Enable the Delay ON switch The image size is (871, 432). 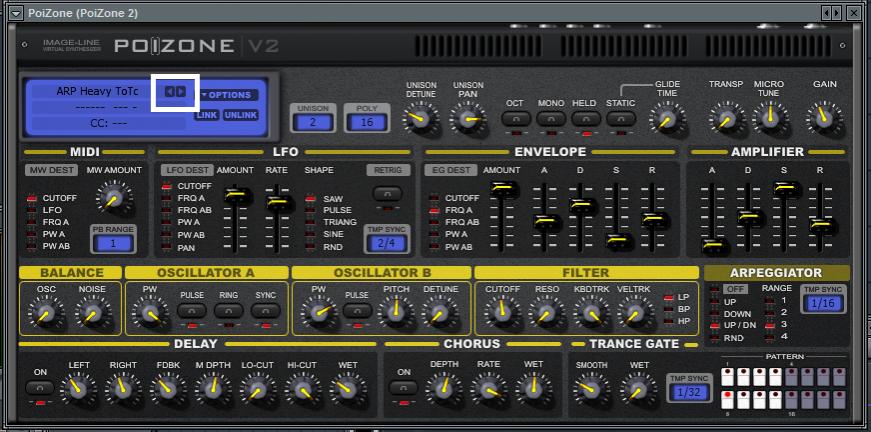coord(41,388)
